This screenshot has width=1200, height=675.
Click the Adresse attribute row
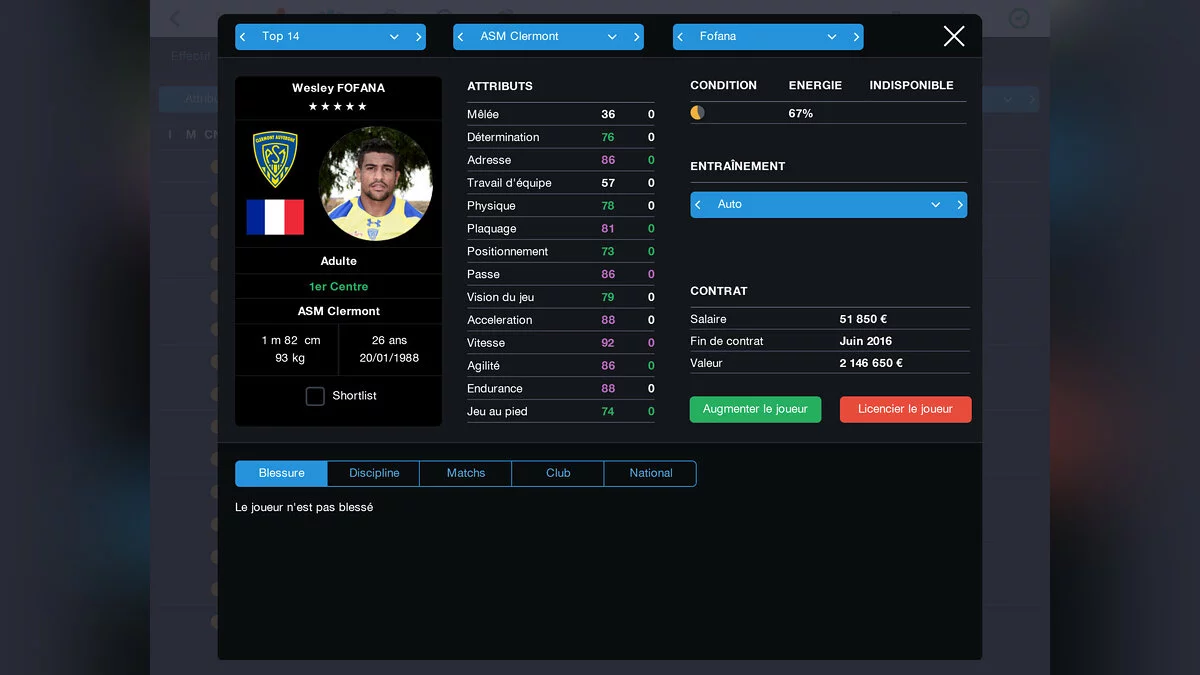point(561,160)
